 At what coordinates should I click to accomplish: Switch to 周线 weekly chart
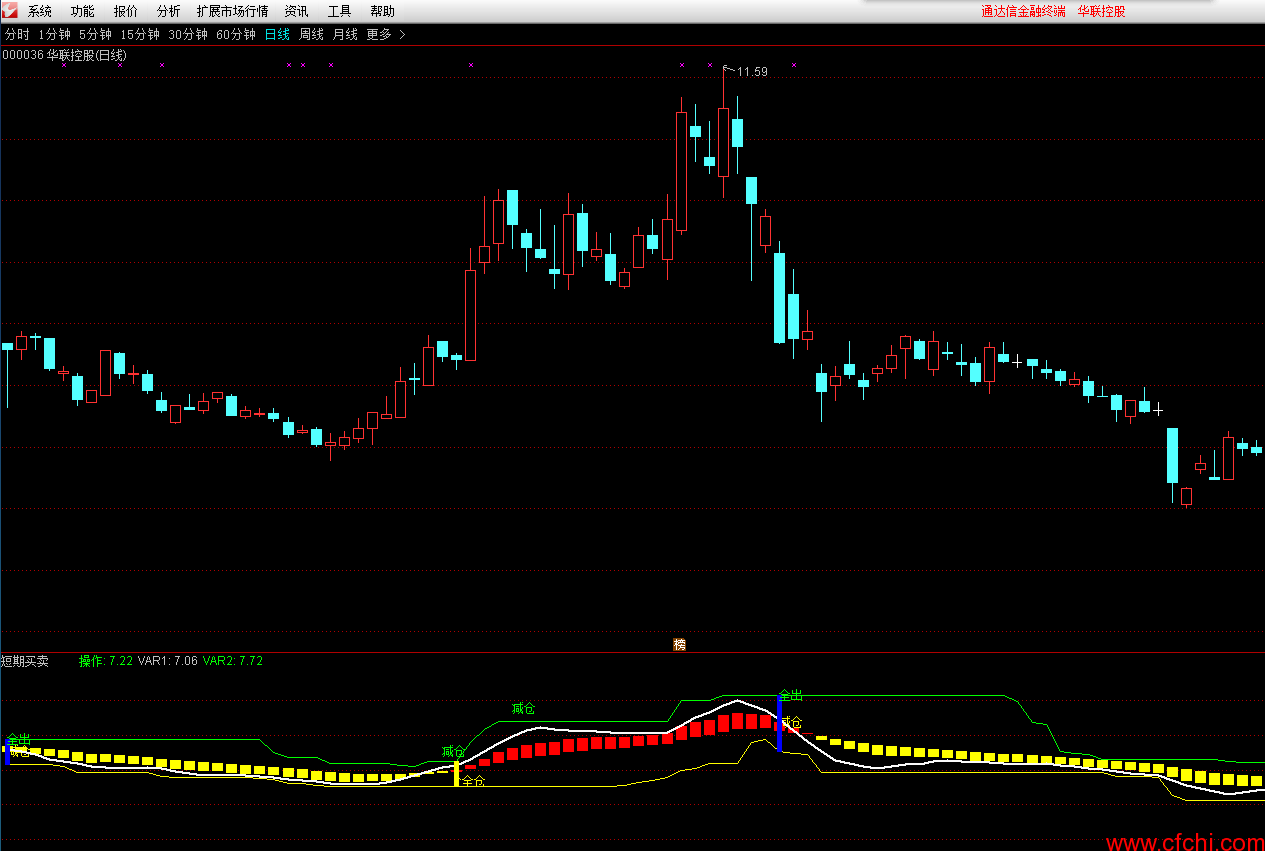pyautogui.click(x=312, y=34)
